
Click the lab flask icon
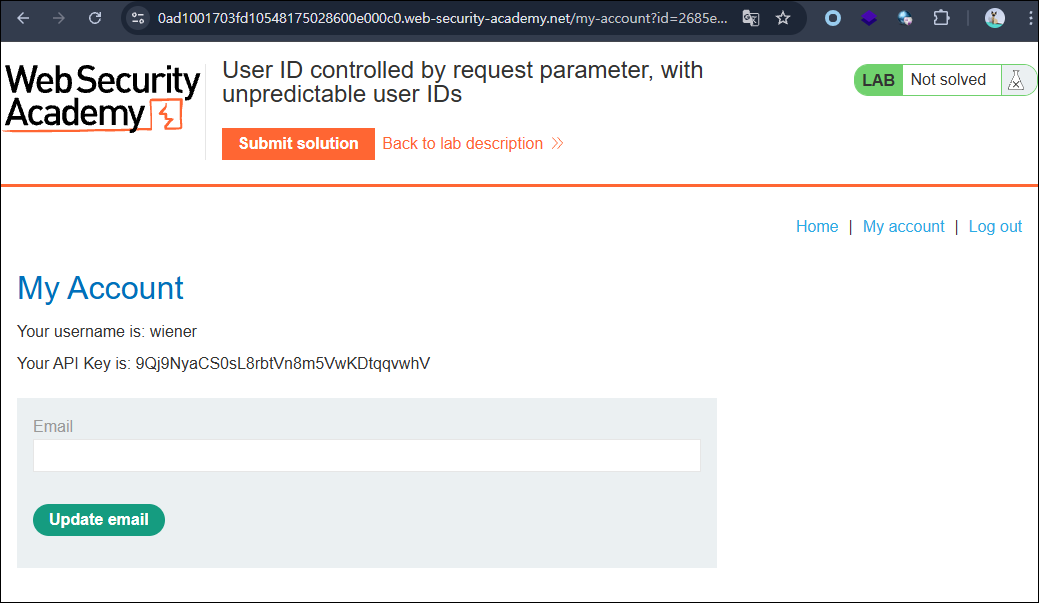click(x=1016, y=80)
